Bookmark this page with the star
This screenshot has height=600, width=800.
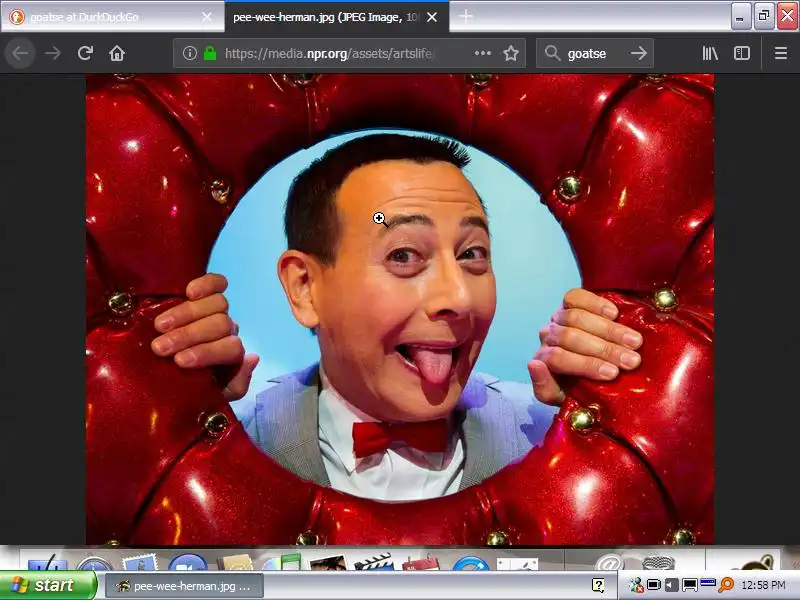tap(511, 53)
